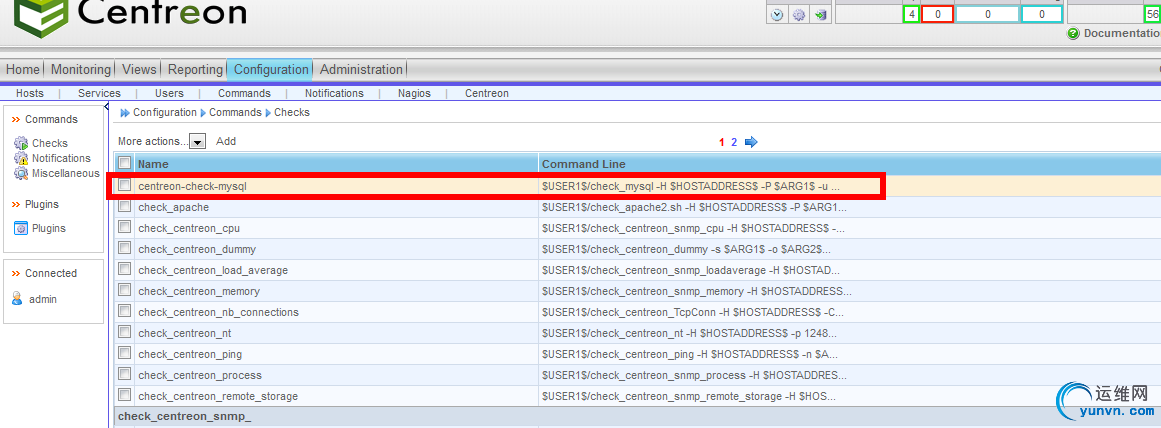Click the green help icon beside Documentation

pyautogui.click(x=1073, y=33)
